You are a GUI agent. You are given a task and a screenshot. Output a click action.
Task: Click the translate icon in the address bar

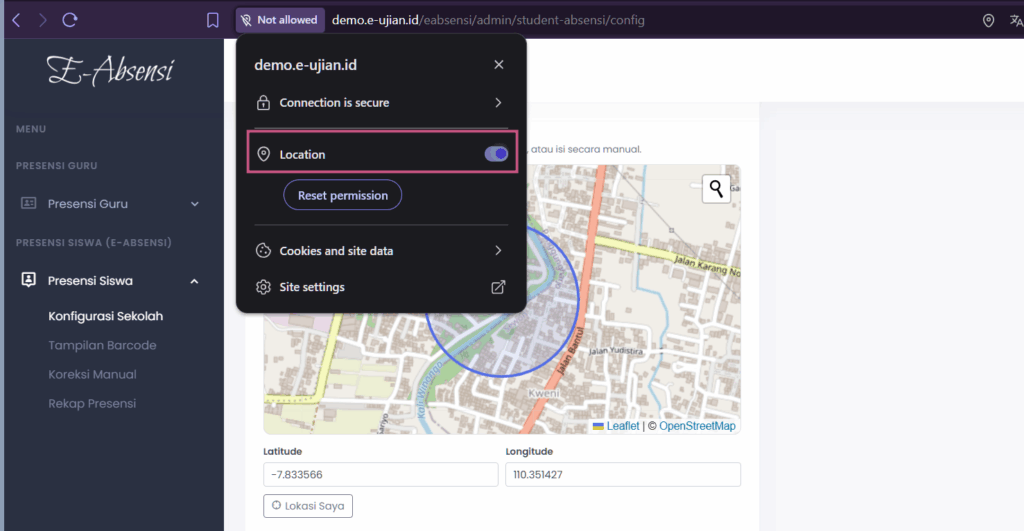(x=1016, y=20)
